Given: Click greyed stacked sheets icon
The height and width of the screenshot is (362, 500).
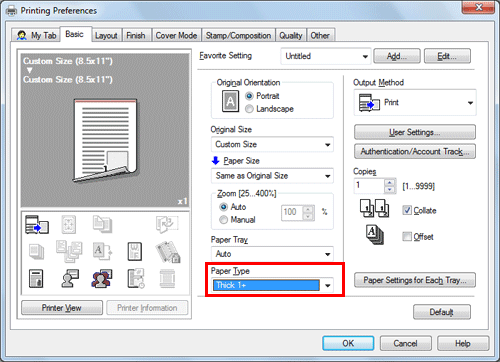Looking at the screenshot, I should coord(36,252).
